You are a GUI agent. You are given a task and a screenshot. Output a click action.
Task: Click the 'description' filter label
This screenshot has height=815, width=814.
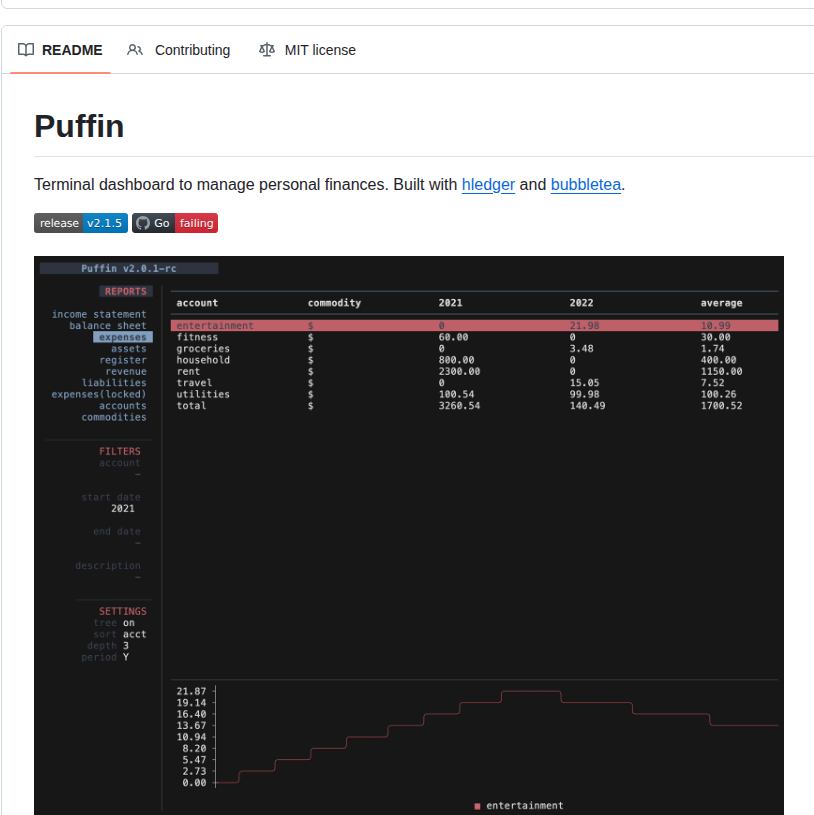click(x=108, y=566)
